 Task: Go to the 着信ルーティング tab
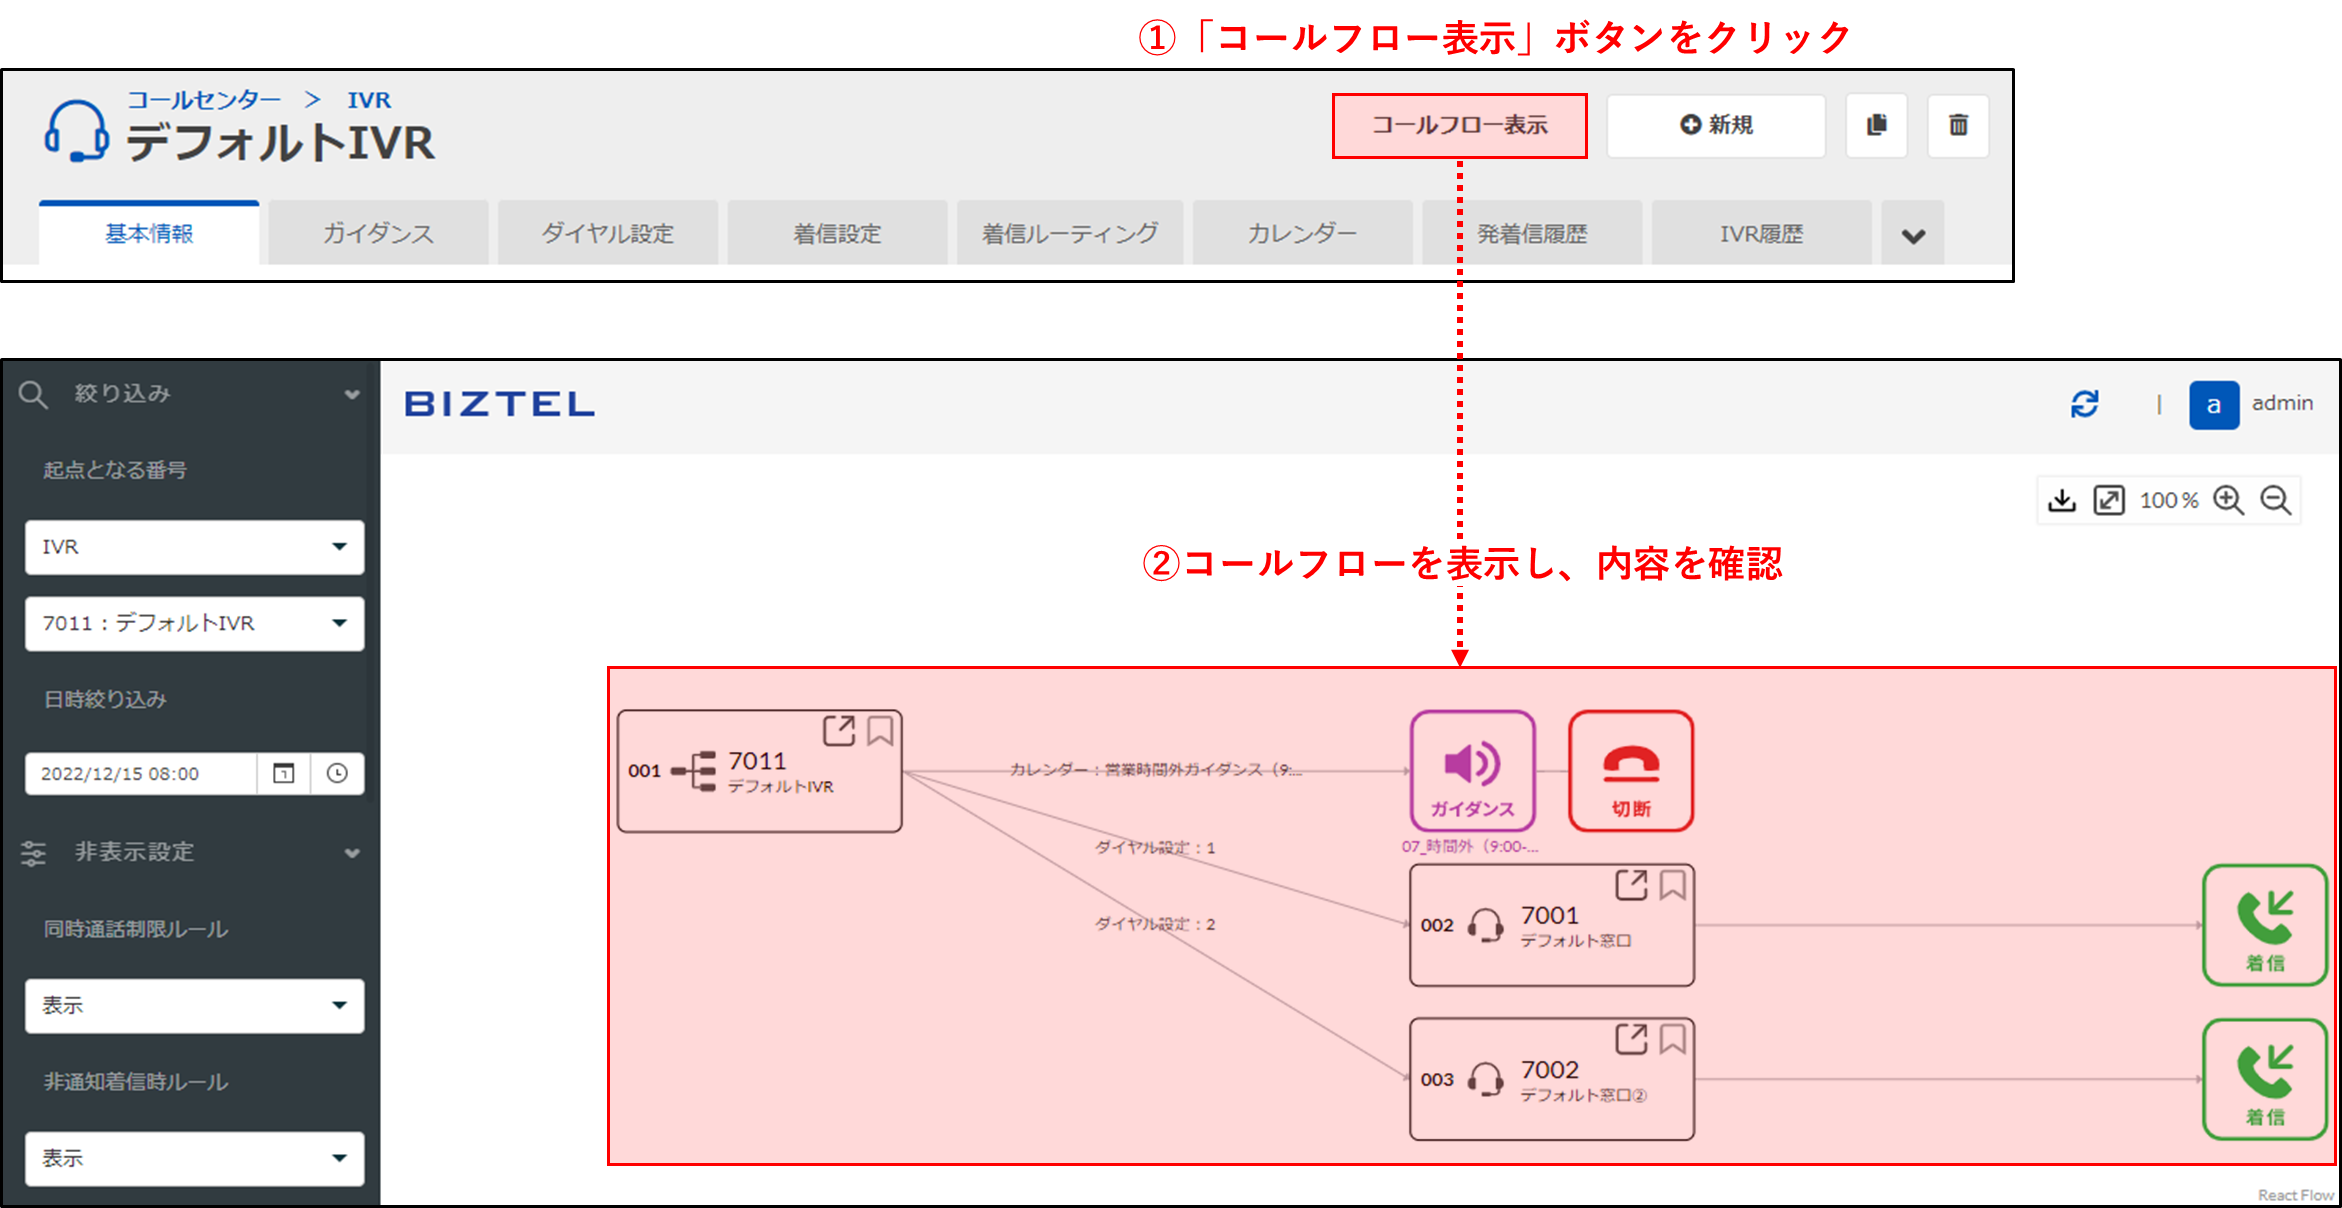[x=1070, y=234]
